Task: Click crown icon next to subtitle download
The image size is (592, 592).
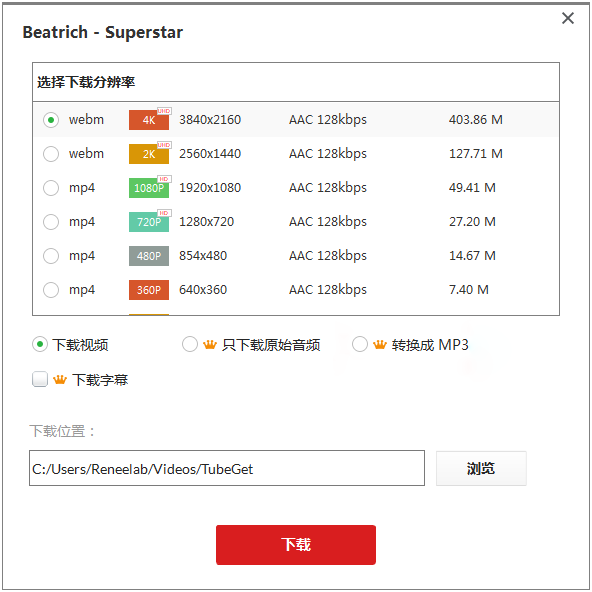Action: [x=60, y=379]
